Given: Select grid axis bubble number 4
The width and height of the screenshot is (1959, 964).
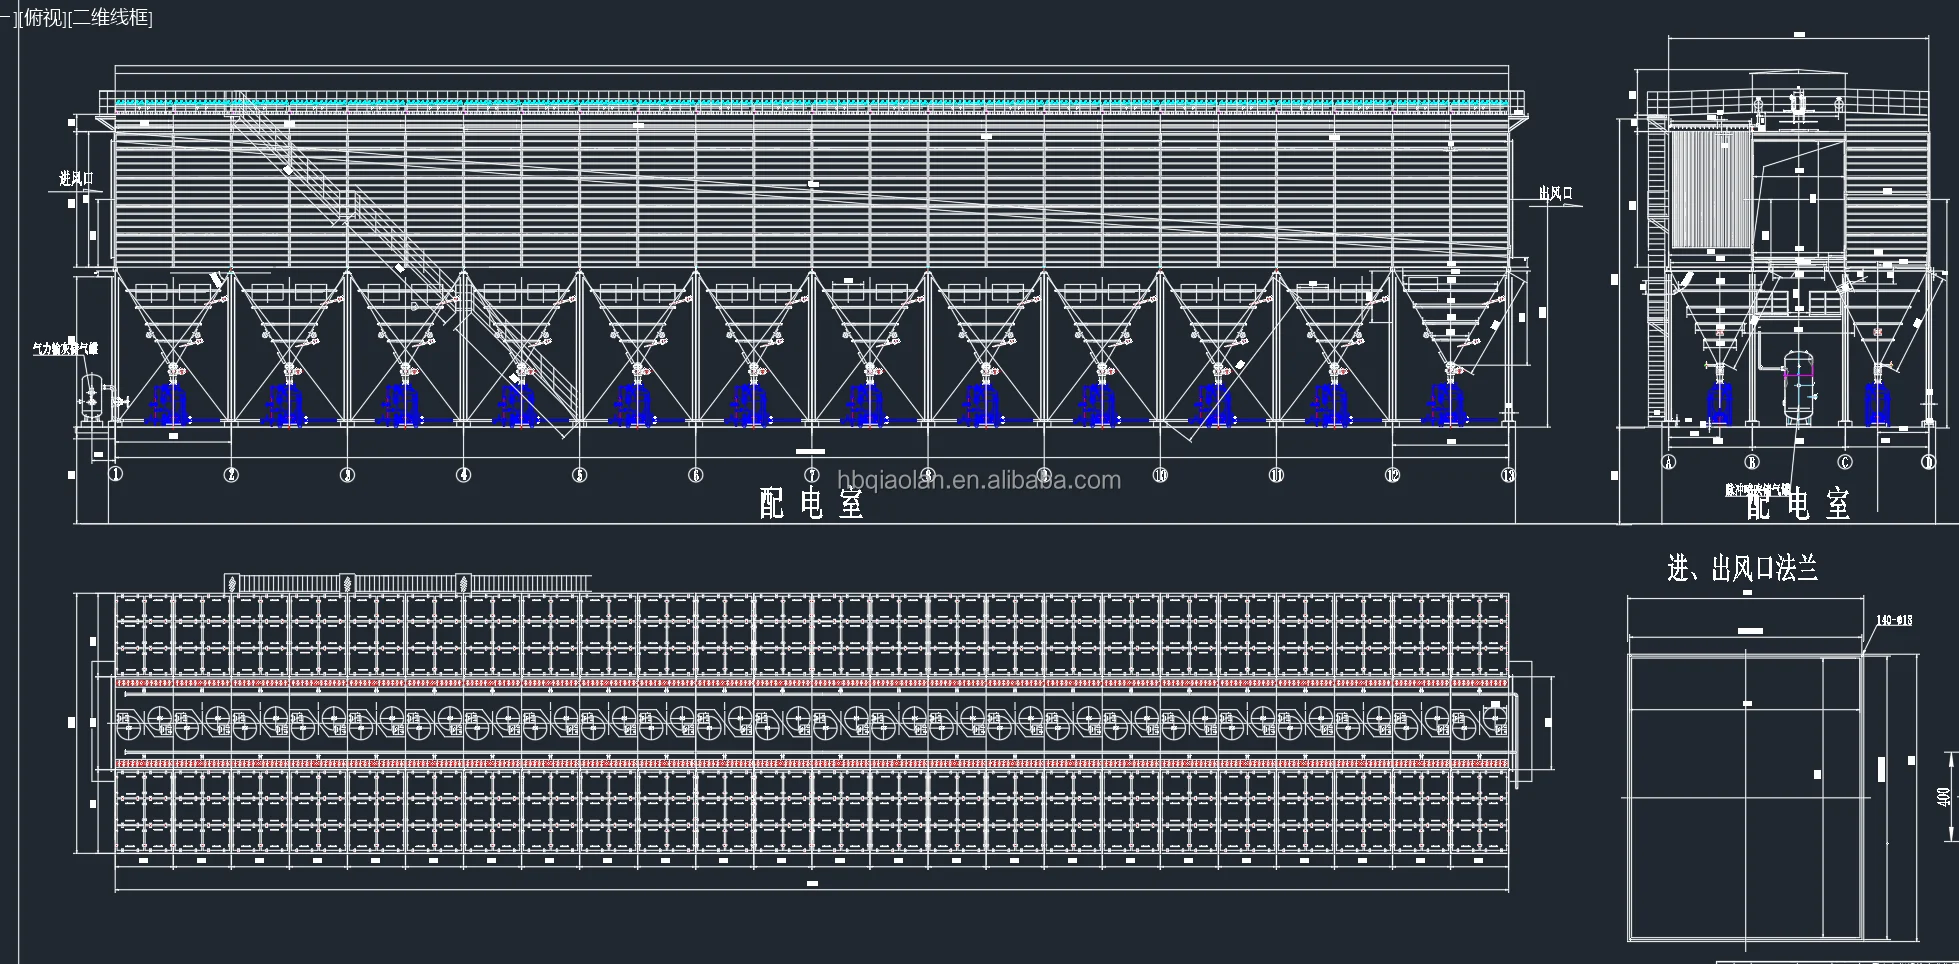Looking at the screenshot, I should [x=464, y=475].
